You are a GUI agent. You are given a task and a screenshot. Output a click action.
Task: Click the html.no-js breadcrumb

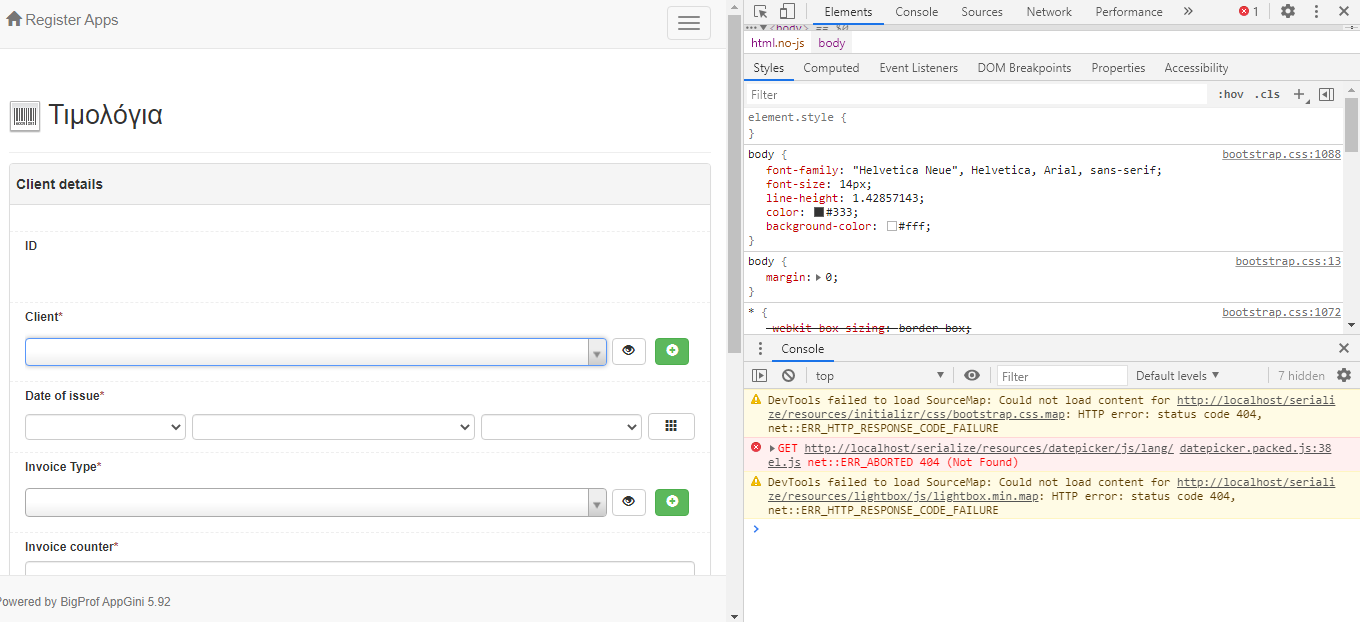pyautogui.click(x=777, y=43)
